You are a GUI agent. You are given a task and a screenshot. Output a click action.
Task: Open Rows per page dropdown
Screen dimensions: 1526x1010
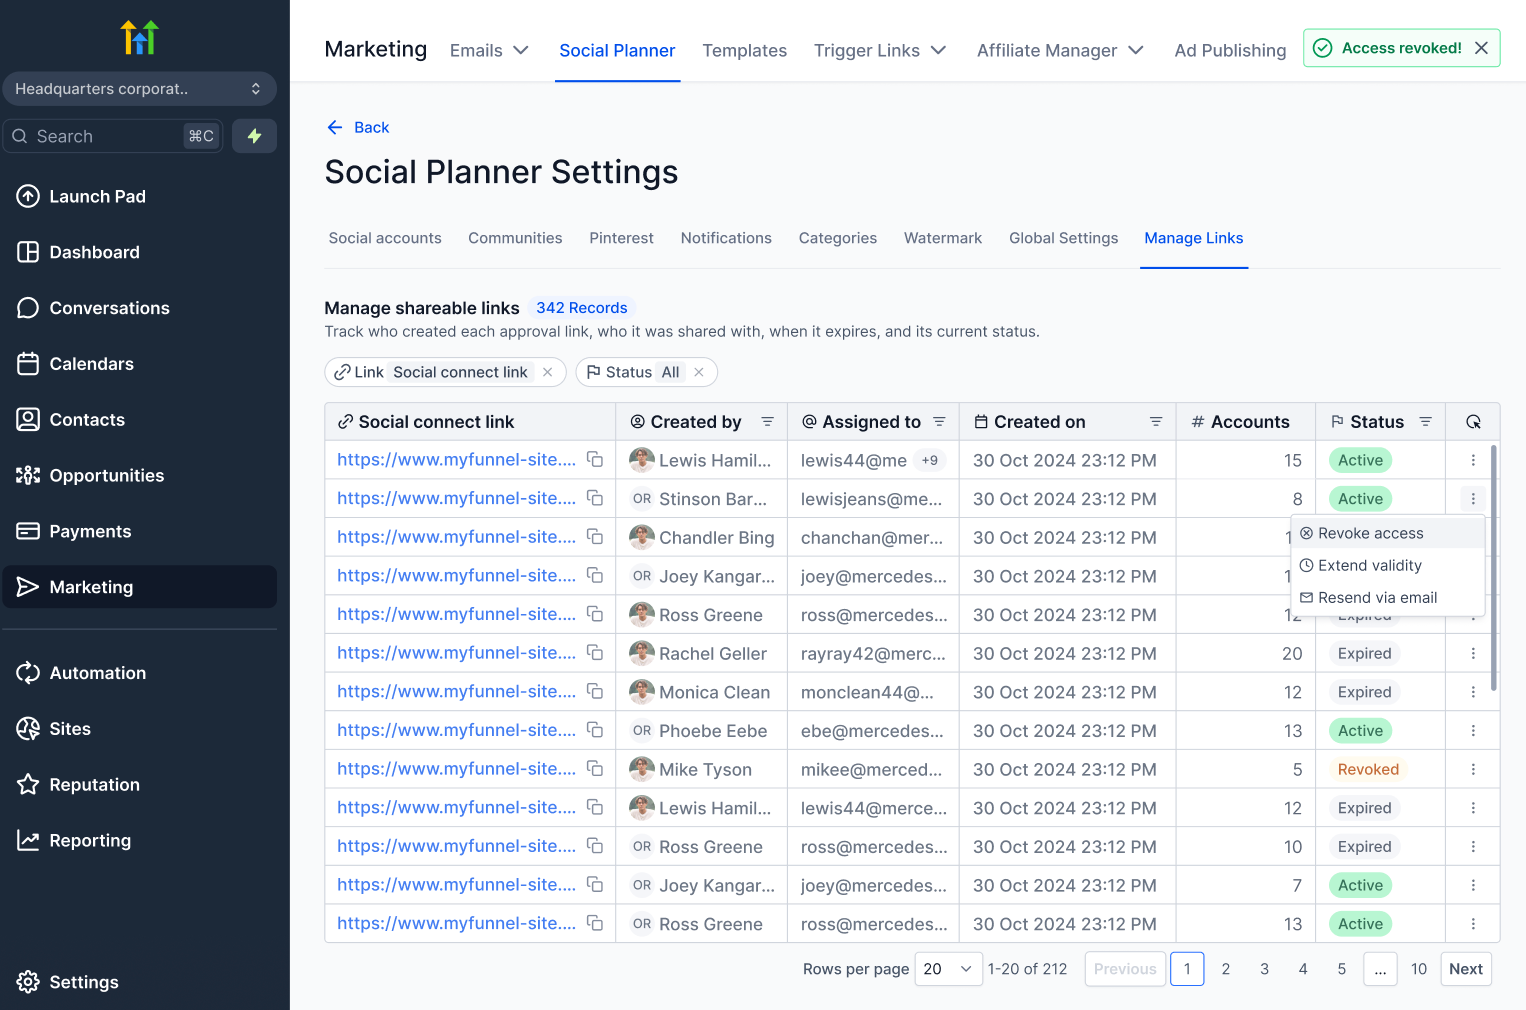coord(948,969)
